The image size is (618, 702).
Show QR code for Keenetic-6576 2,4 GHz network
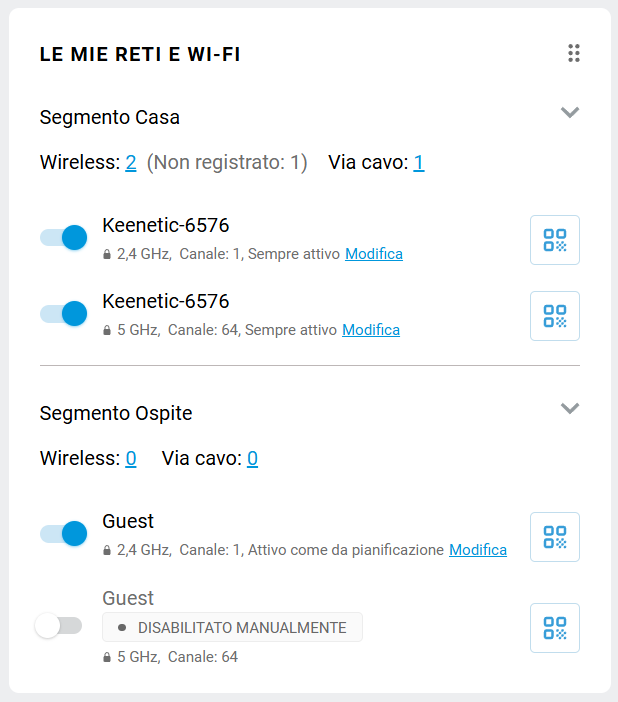(554, 240)
